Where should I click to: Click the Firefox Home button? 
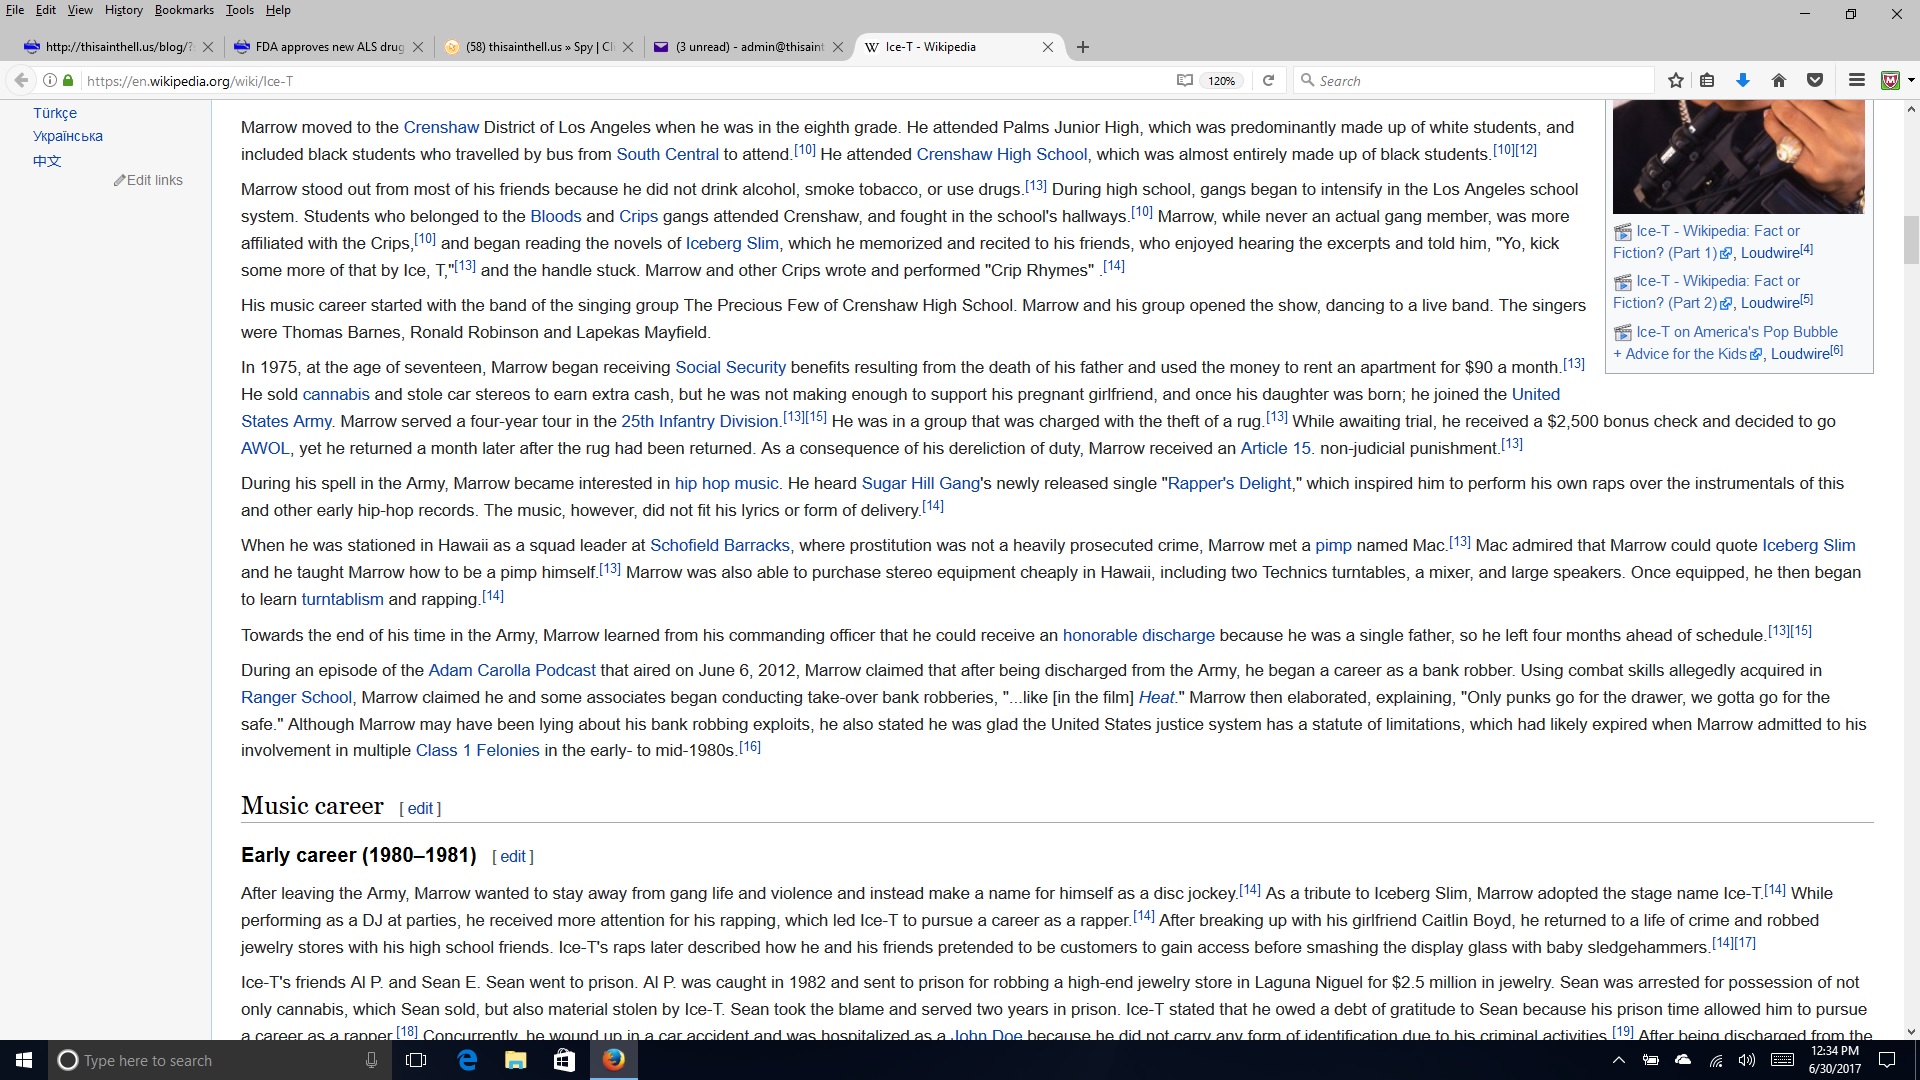1779,80
